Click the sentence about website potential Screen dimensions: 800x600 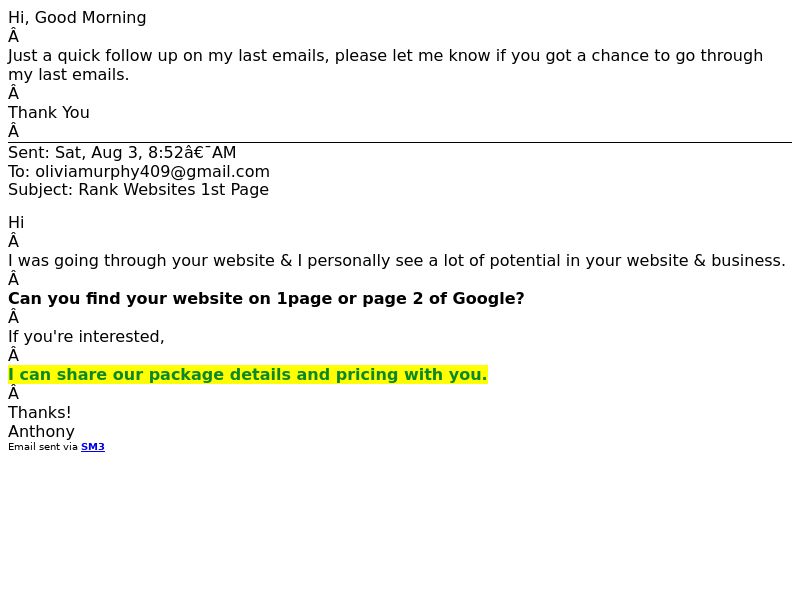pos(397,261)
